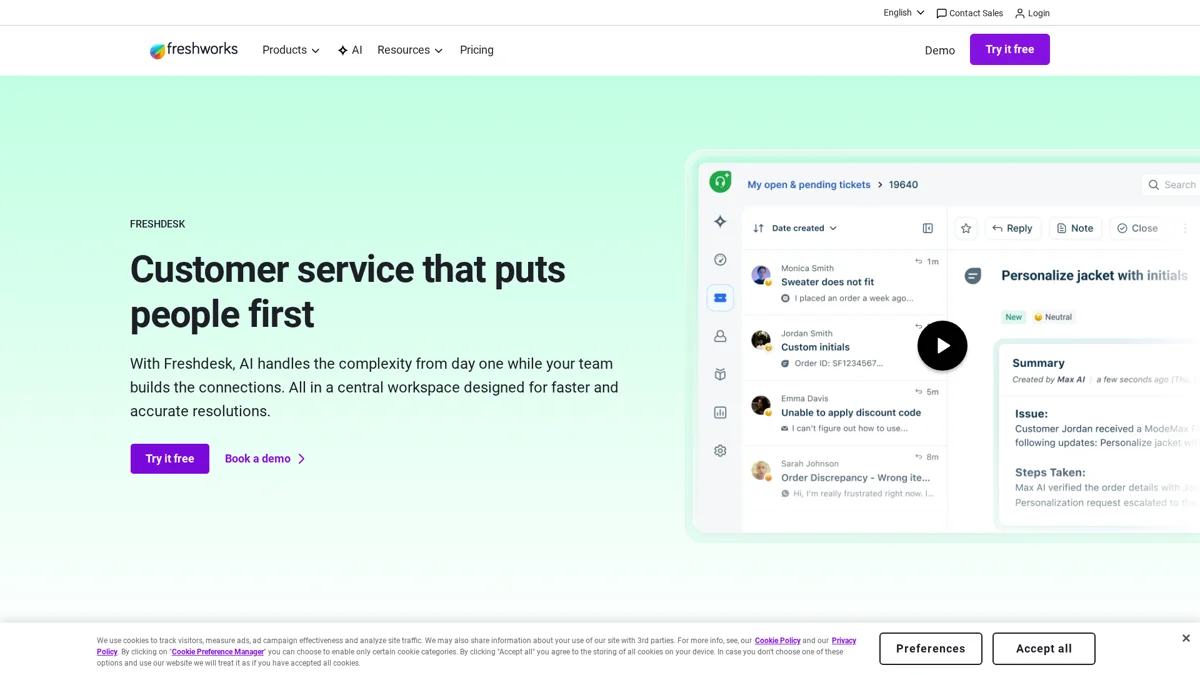The width and height of the screenshot is (1200, 675).
Task: Click the Search field in the preview
Action: tap(1171, 185)
